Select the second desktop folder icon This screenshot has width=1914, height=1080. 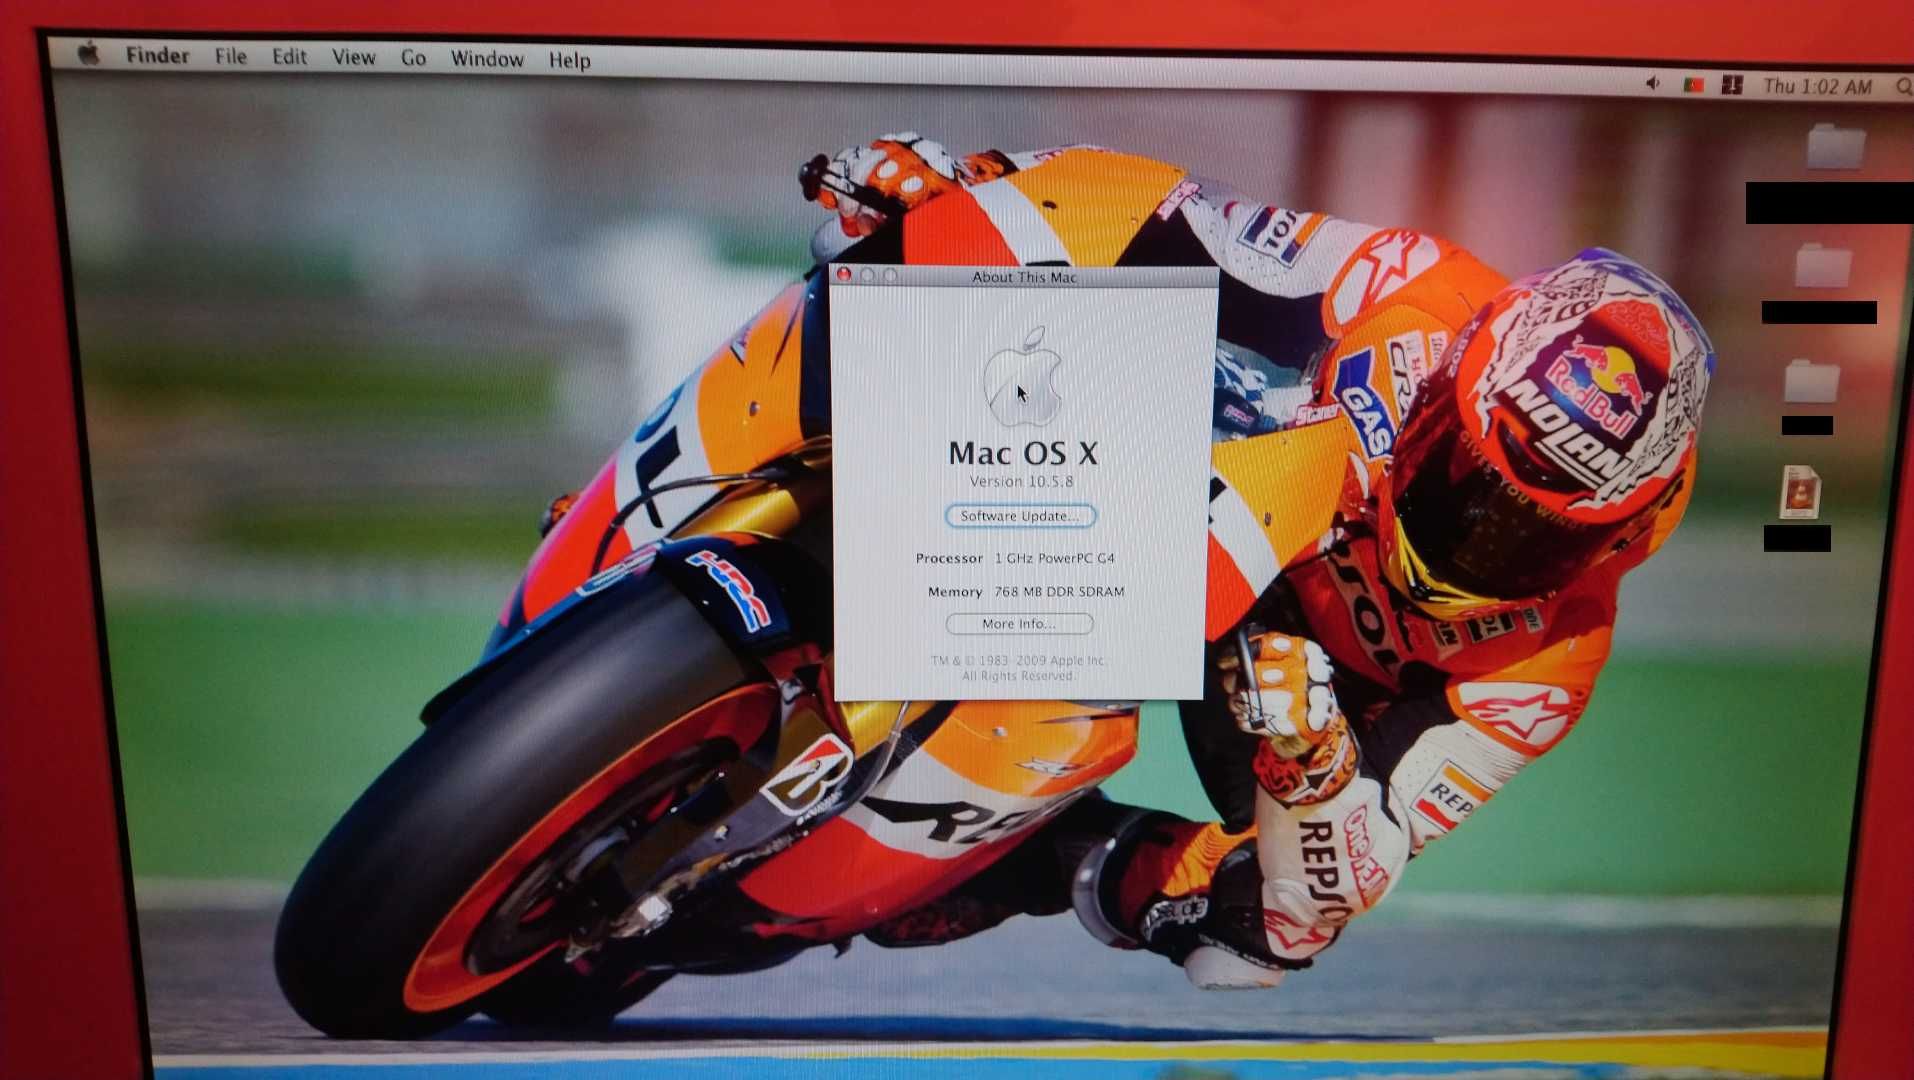[1823, 266]
